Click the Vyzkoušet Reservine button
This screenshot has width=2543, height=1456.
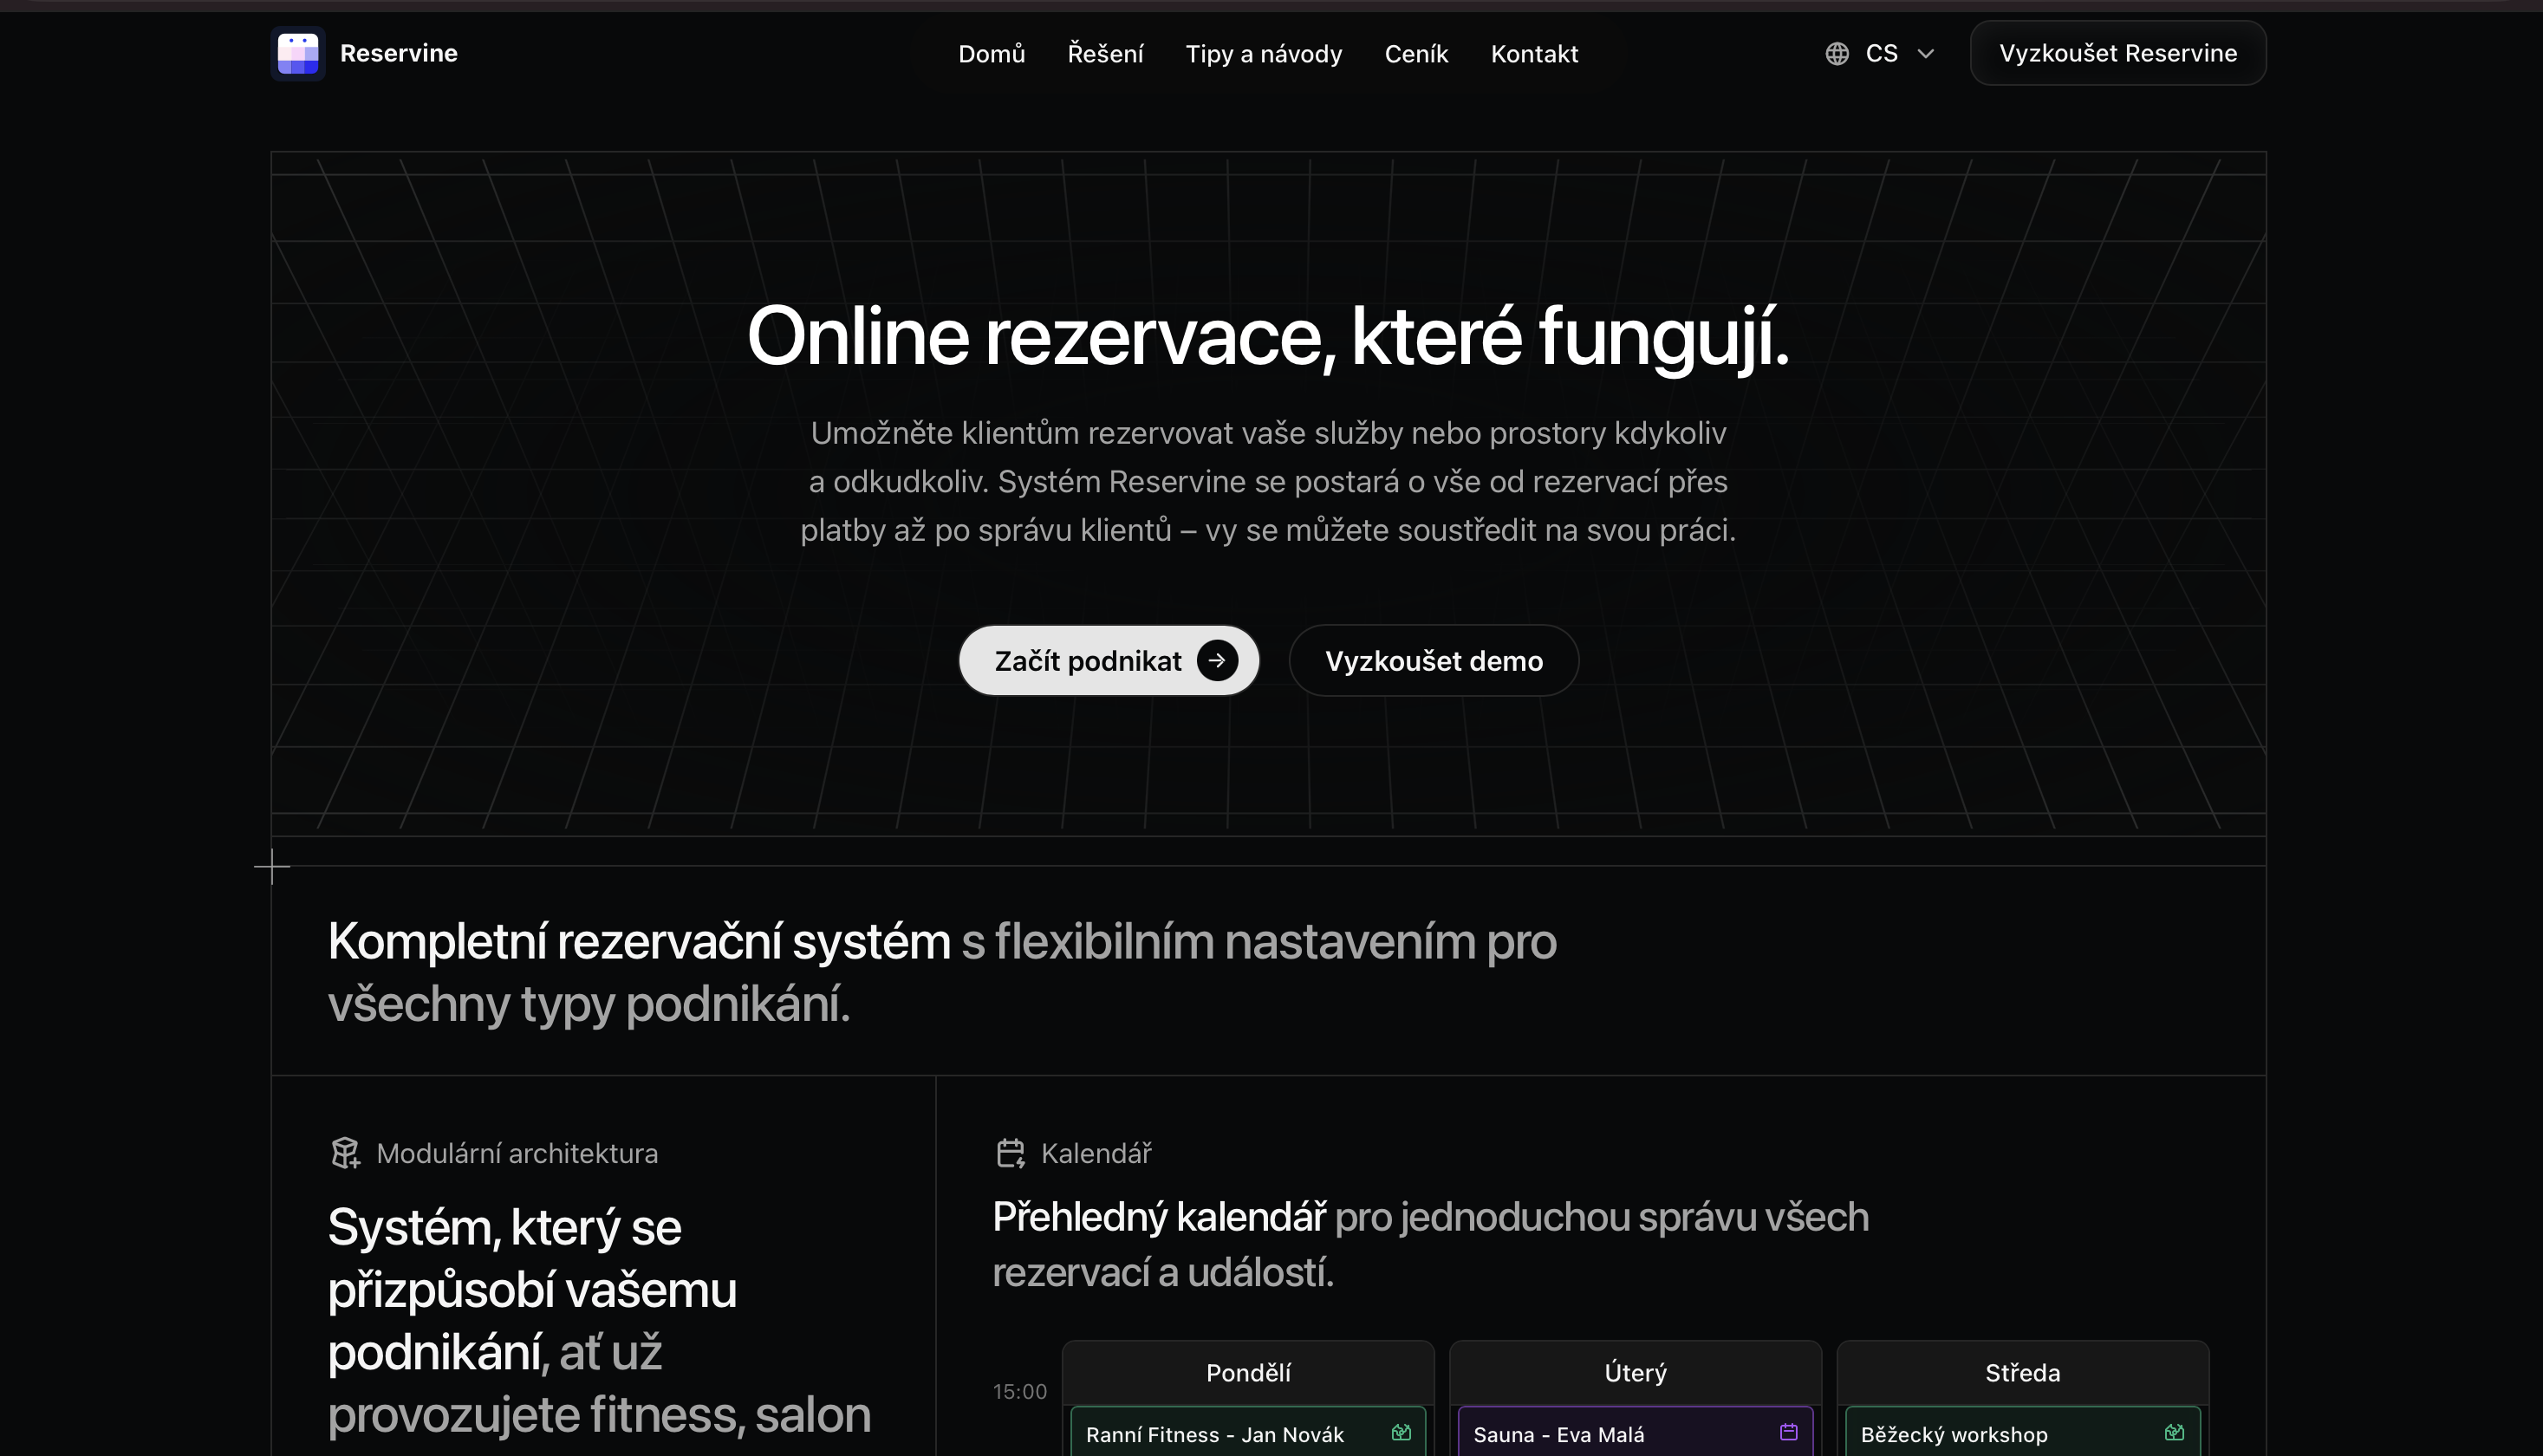(x=2117, y=53)
